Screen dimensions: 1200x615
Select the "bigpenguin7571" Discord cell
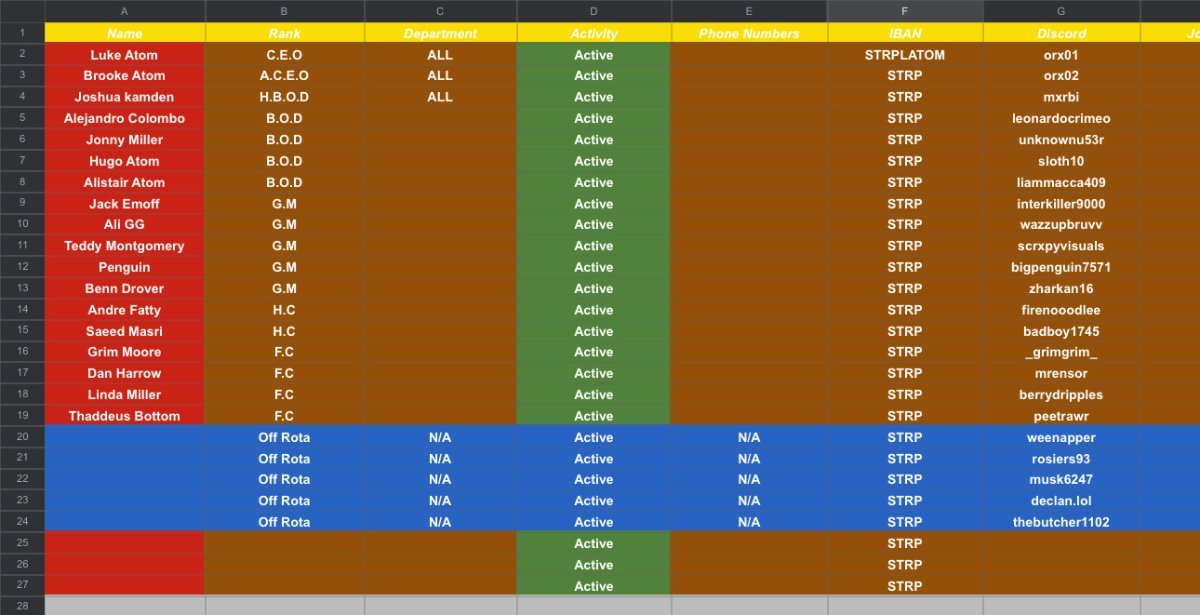(x=1061, y=267)
